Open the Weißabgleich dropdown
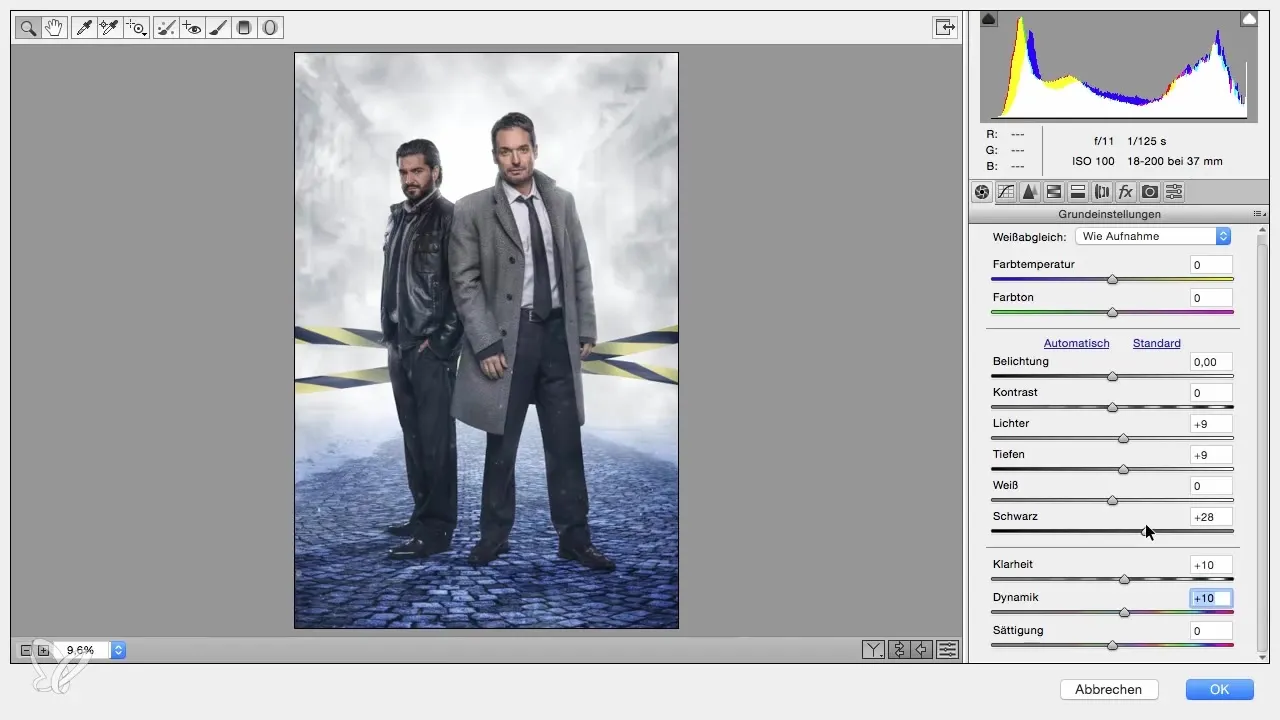 [x=1152, y=236]
